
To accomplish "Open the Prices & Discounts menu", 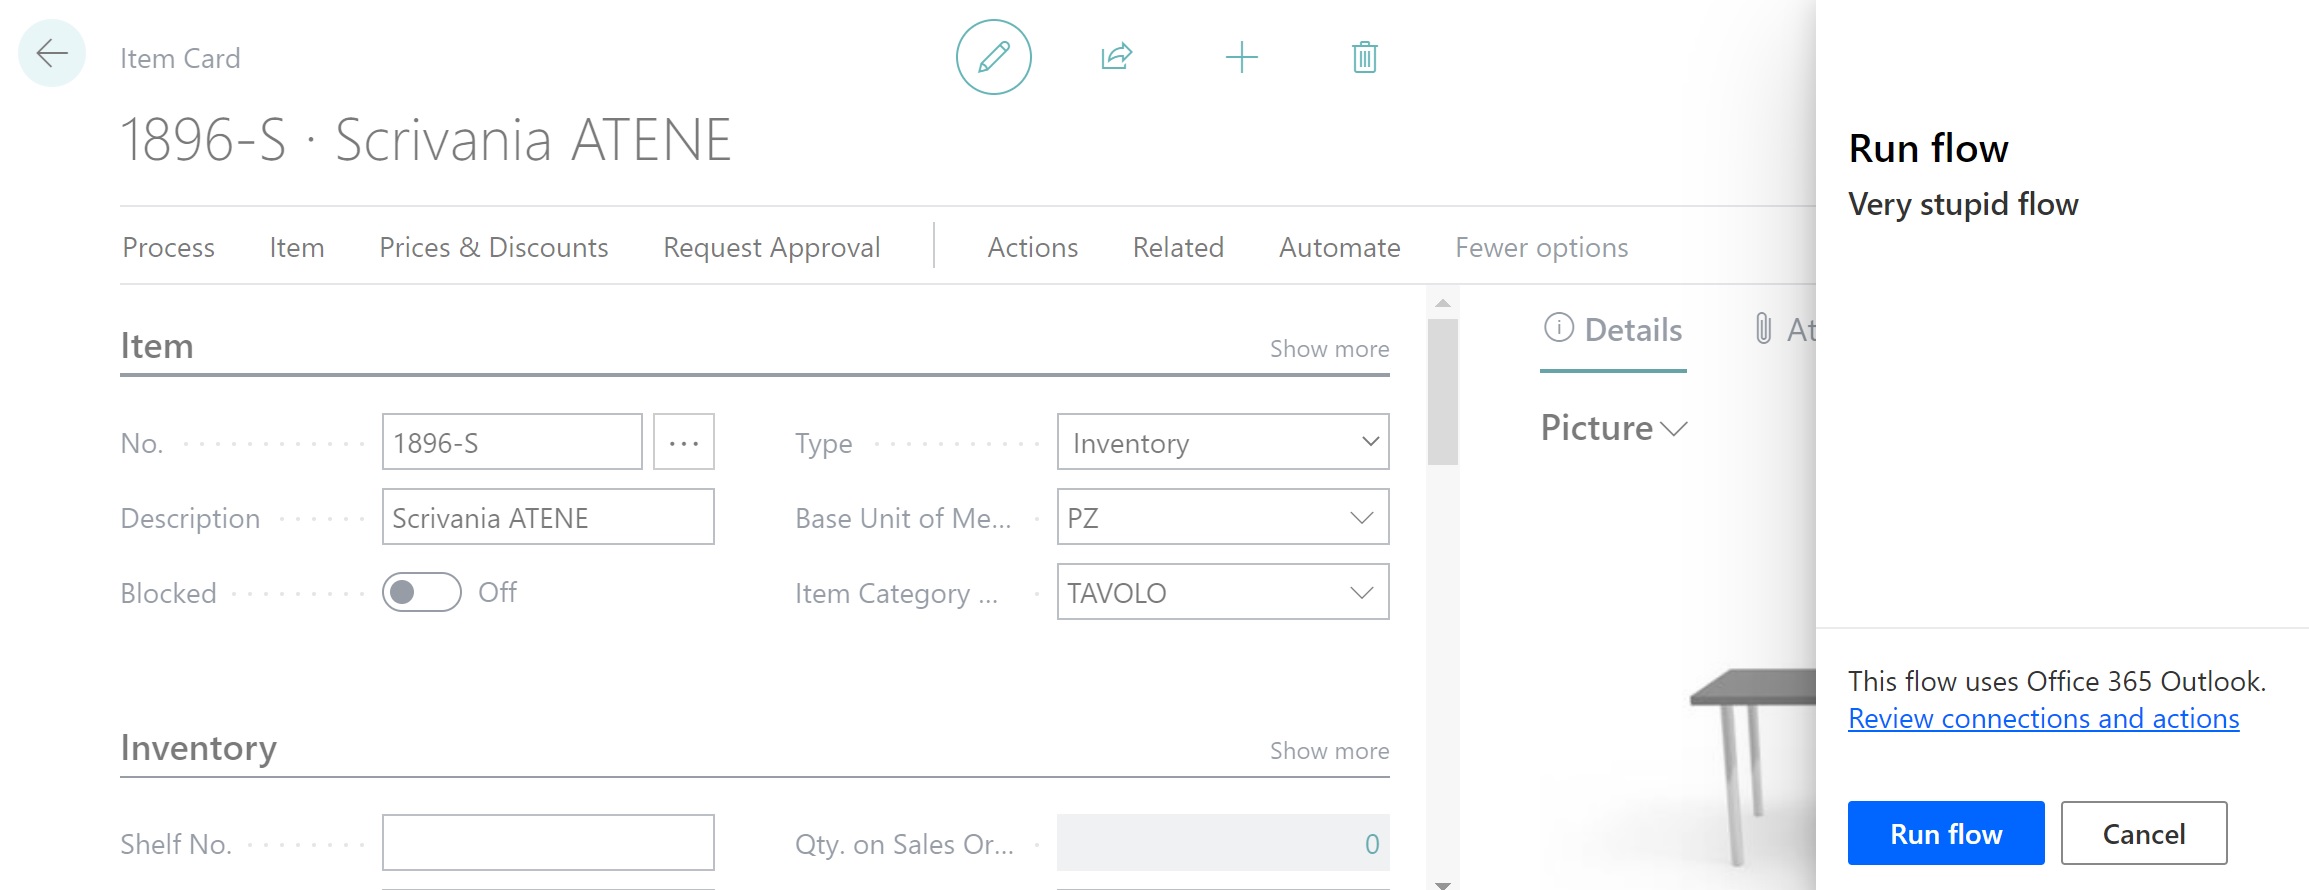I will point(493,247).
